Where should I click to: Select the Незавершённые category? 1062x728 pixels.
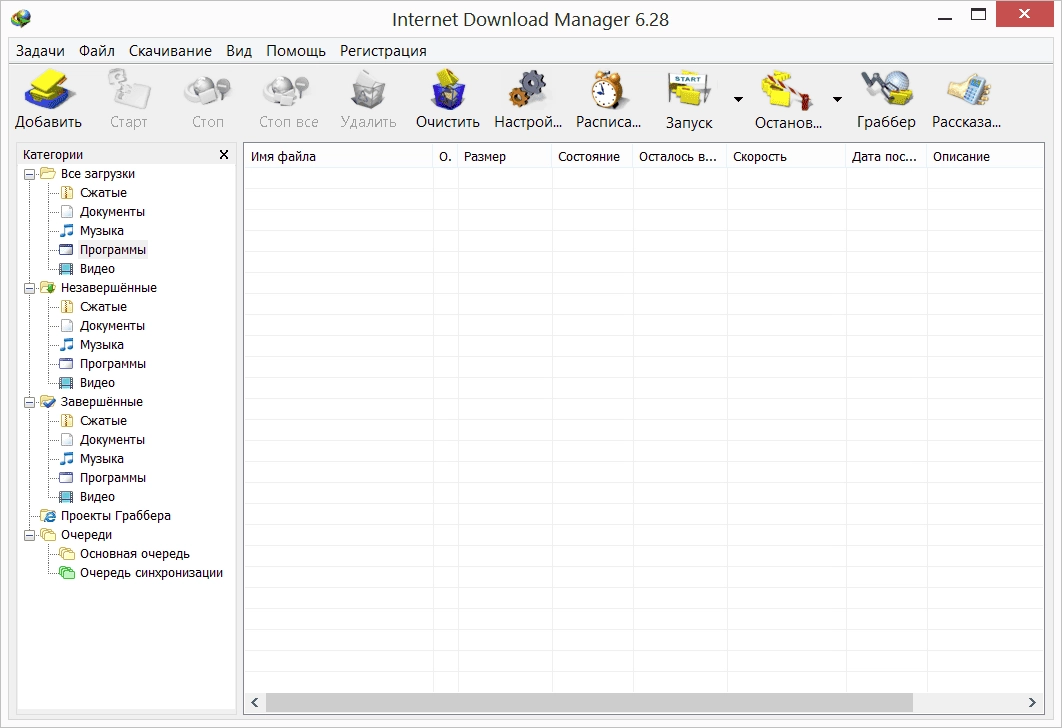coord(108,288)
